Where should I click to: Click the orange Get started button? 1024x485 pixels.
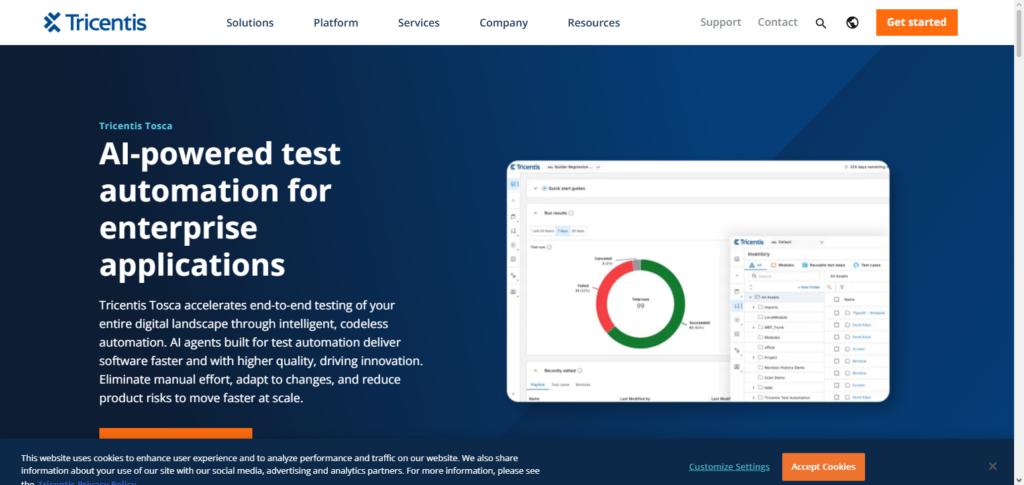coord(916,22)
